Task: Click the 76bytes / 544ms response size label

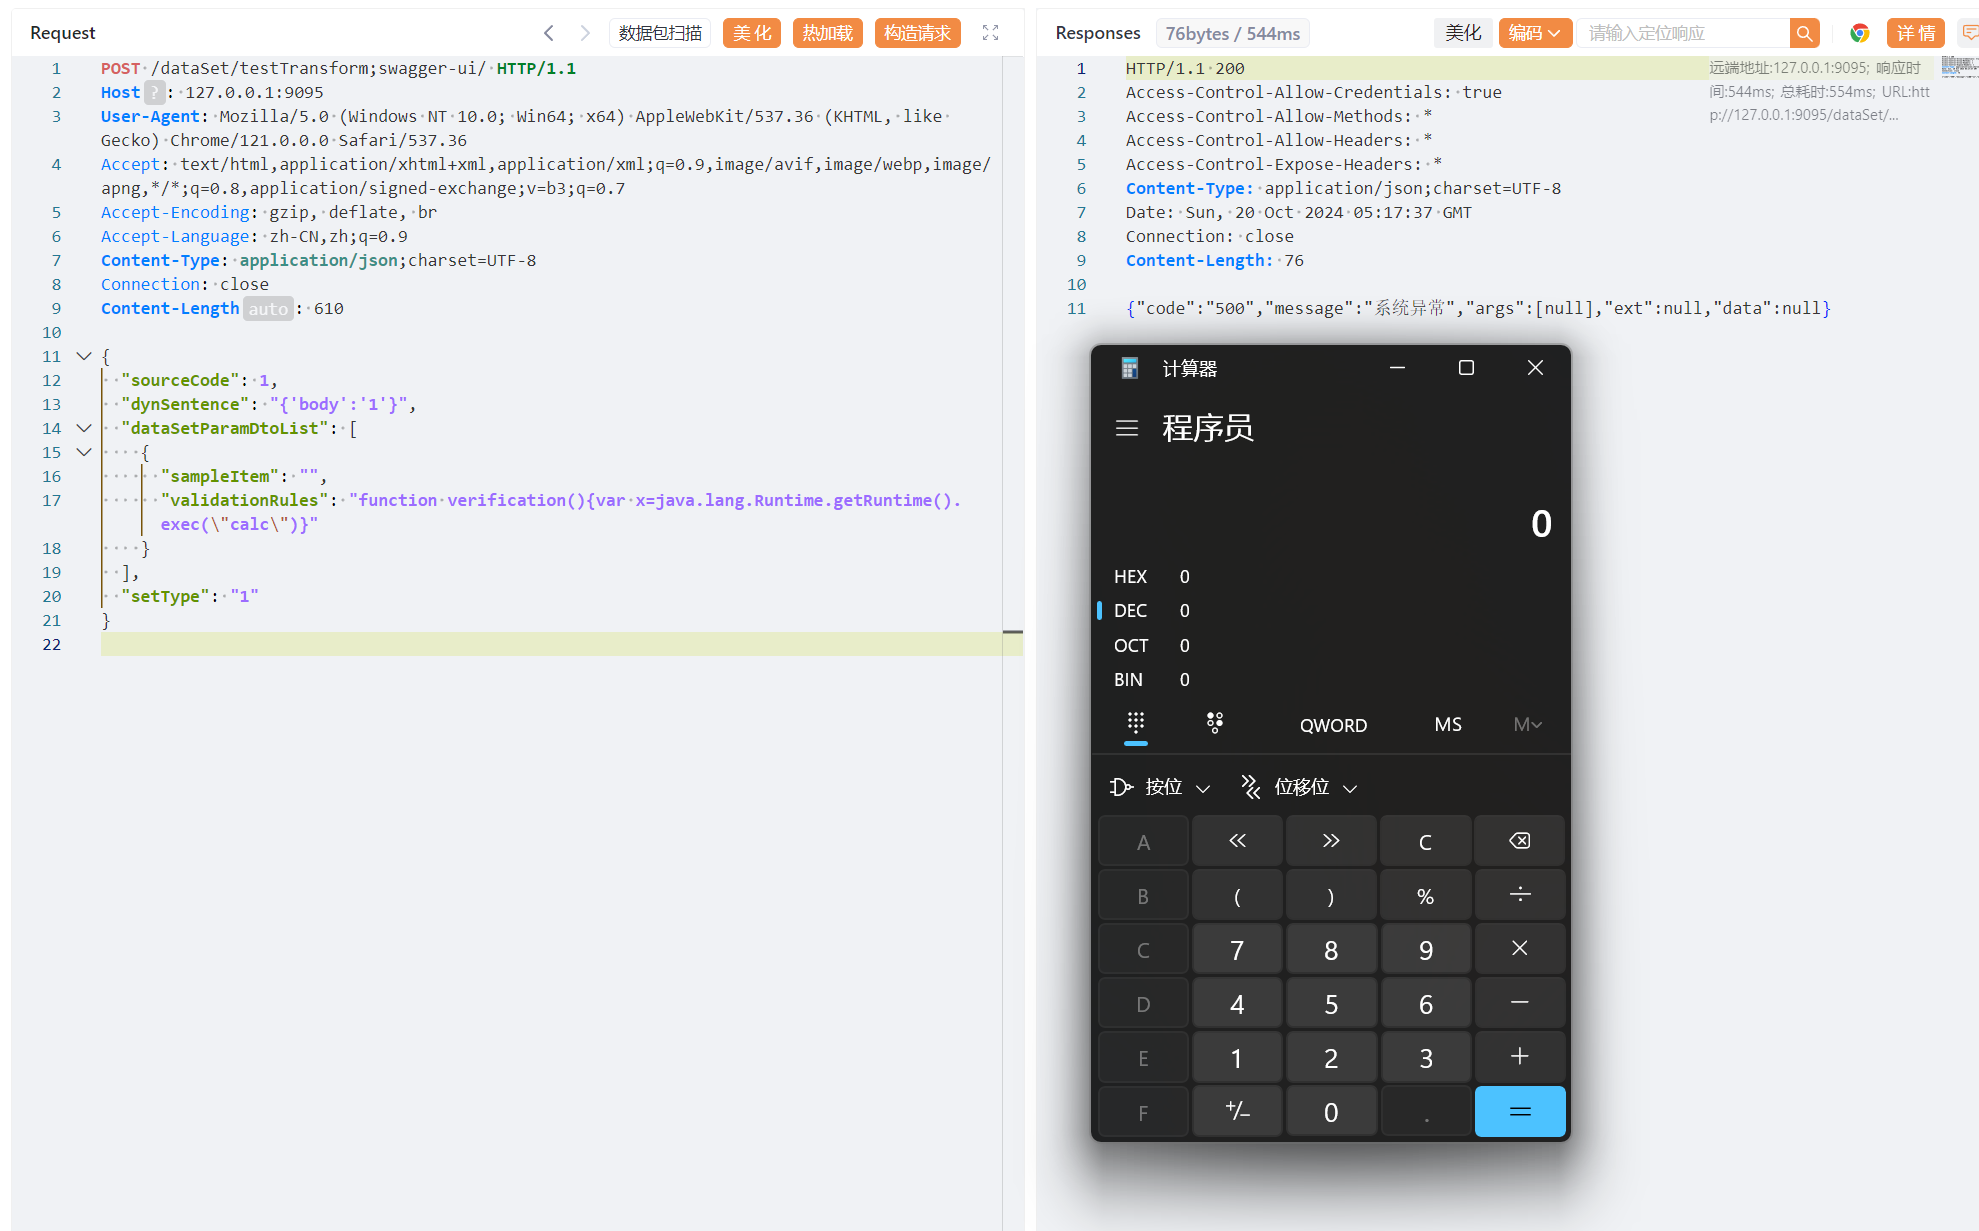Action: [x=1232, y=33]
